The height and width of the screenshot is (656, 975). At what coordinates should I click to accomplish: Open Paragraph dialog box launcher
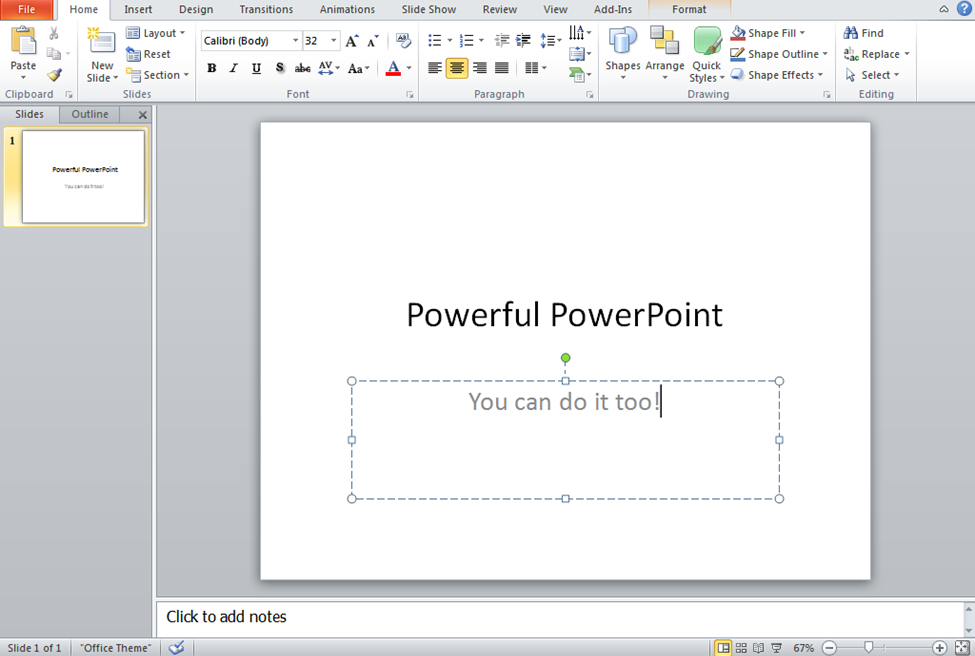(x=589, y=95)
